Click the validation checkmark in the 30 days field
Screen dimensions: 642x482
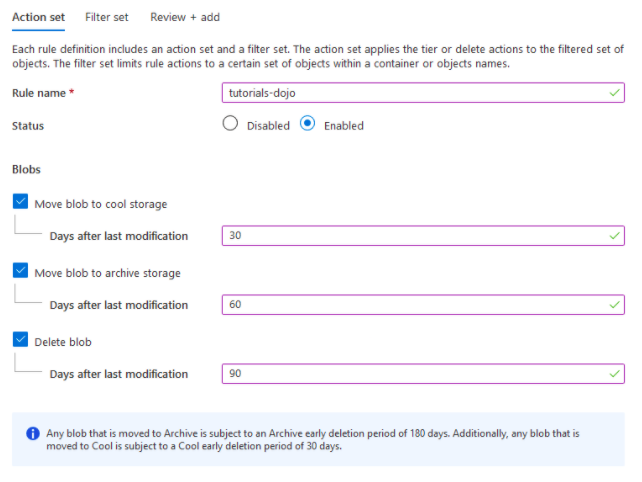[614, 236]
